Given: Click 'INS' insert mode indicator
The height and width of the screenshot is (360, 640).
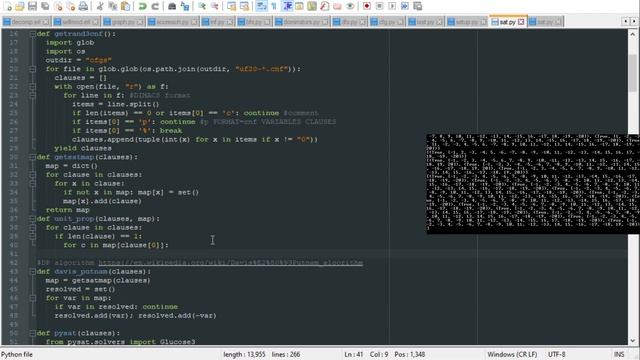Looking at the screenshot, I should pos(619,354).
